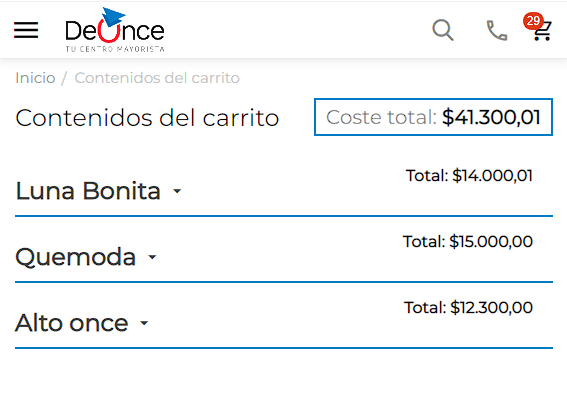Click the Quemoda total of $15.000,00

click(x=468, y=241)
